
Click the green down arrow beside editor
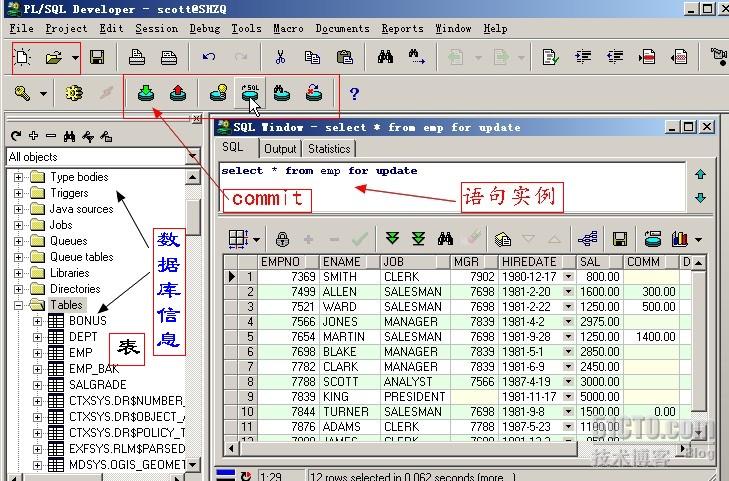700,198
